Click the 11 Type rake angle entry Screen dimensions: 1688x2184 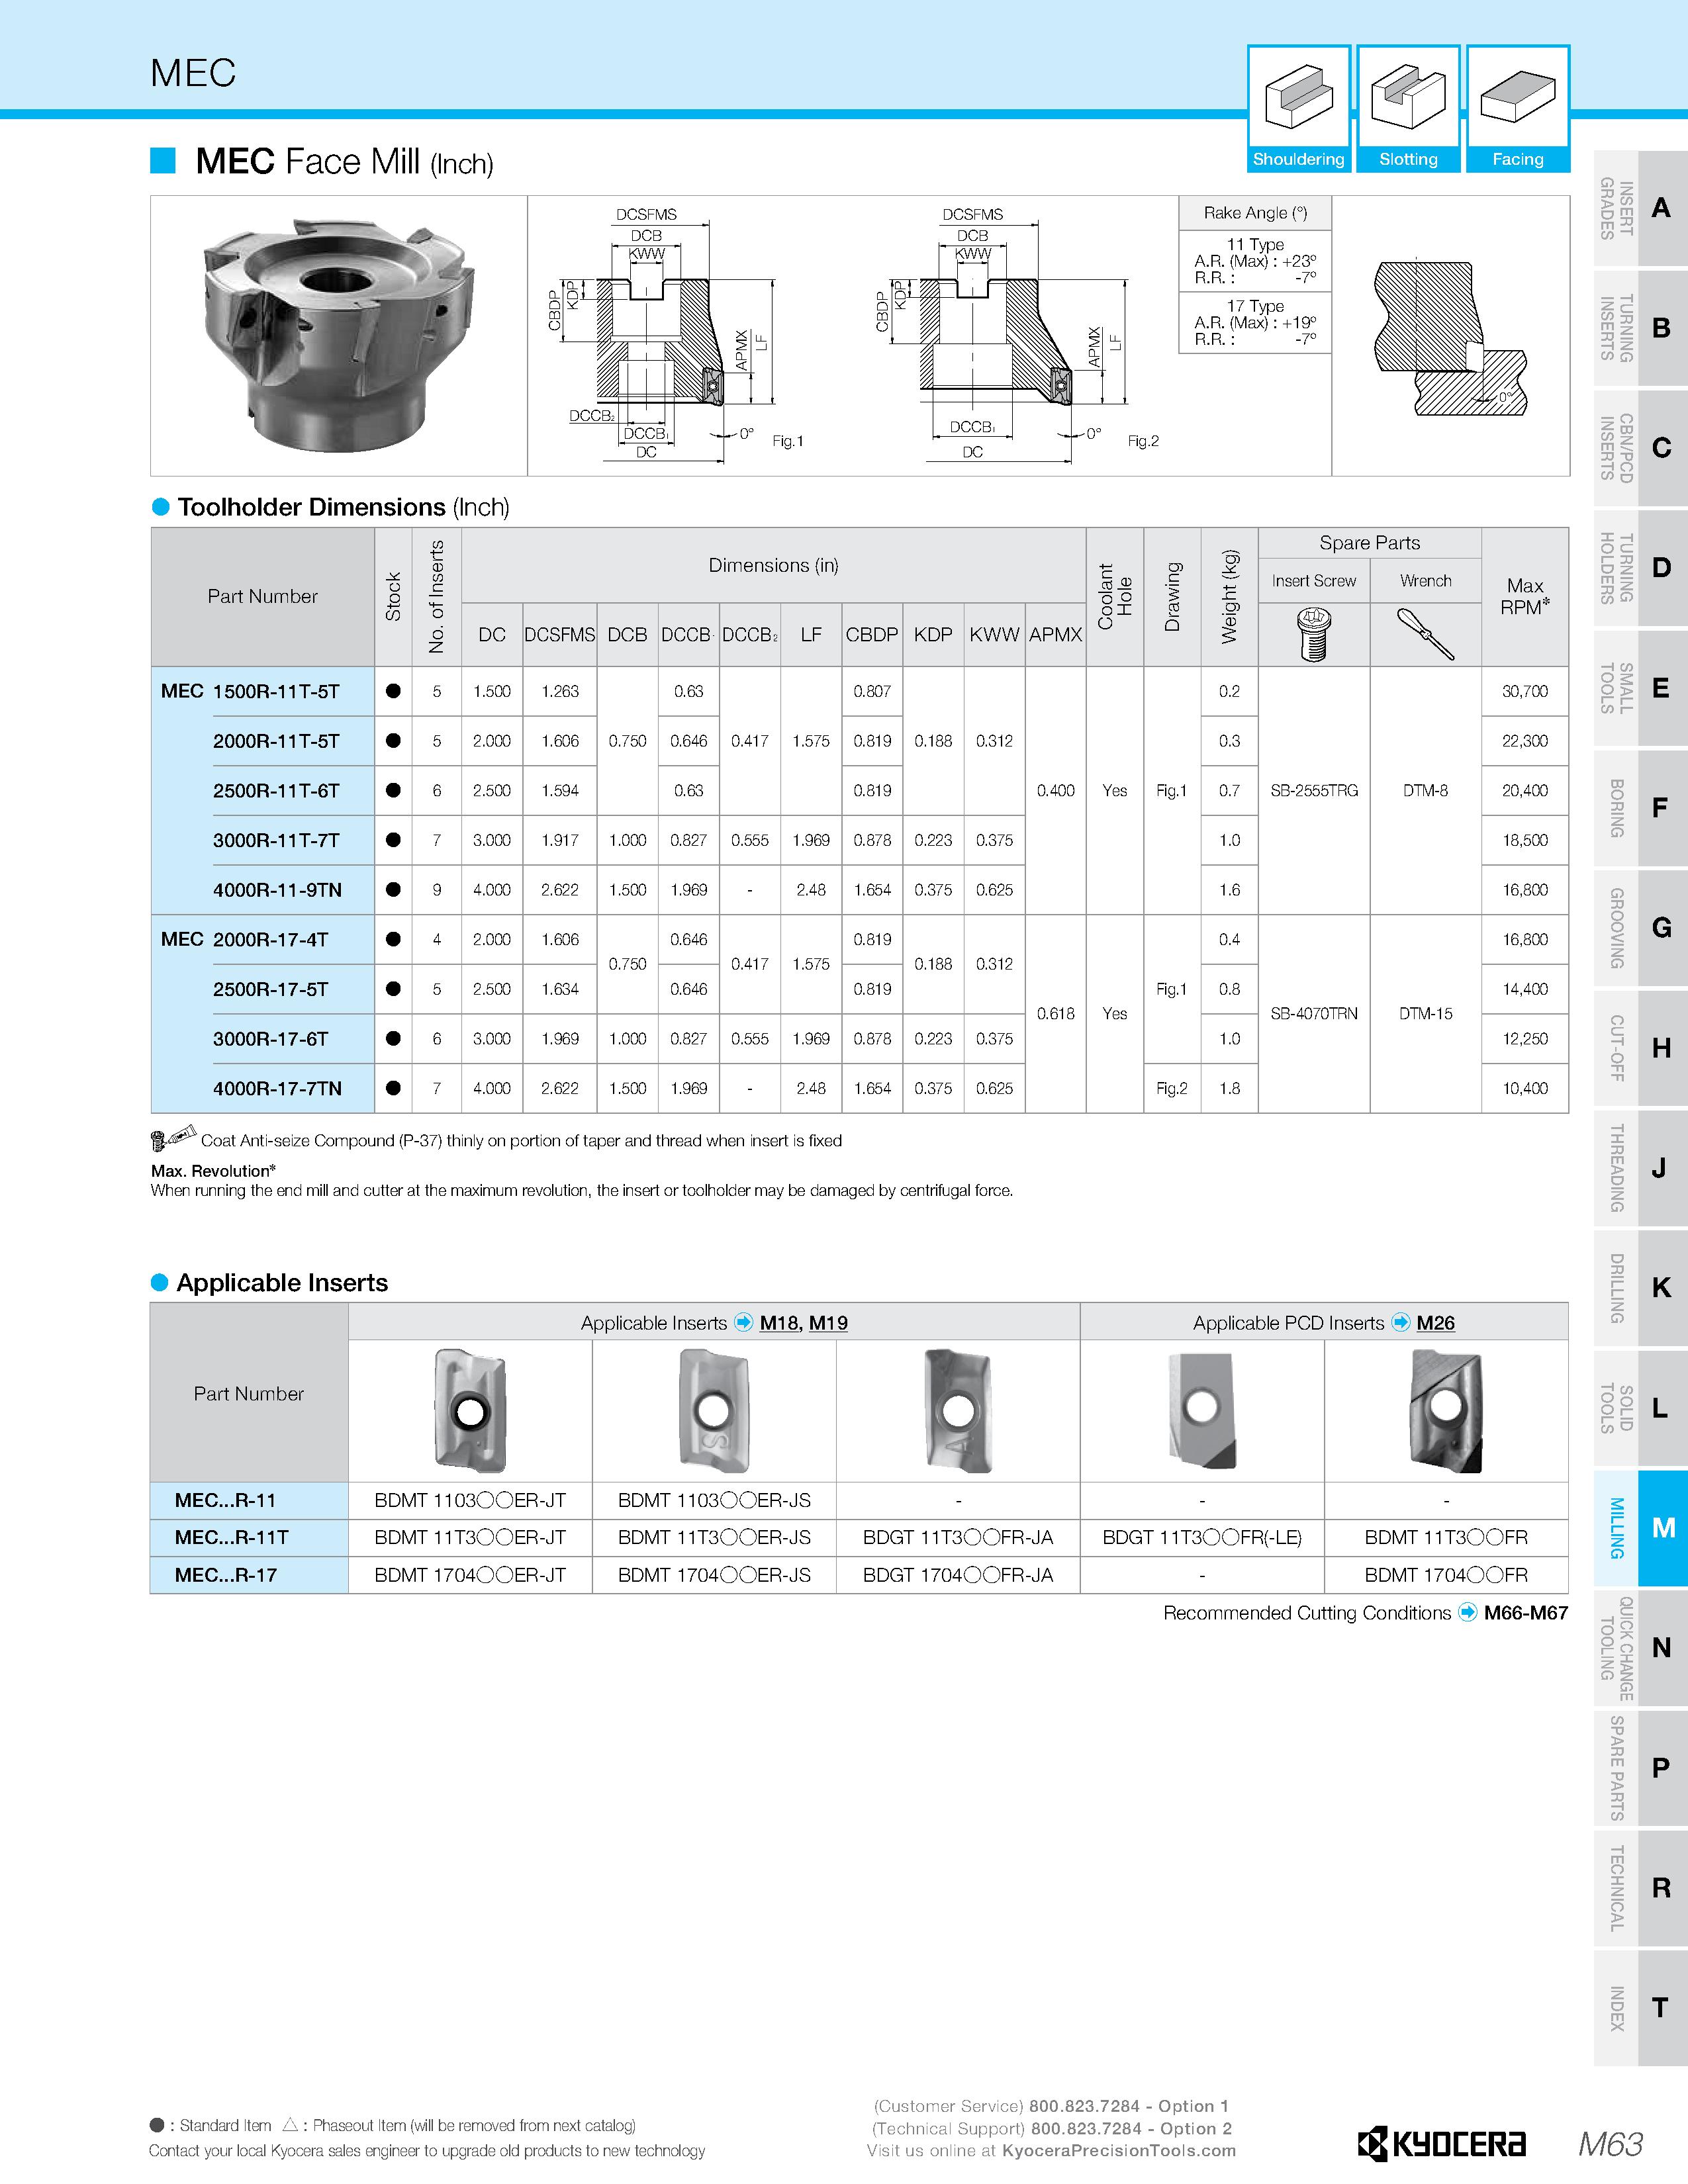(1255, 260)
